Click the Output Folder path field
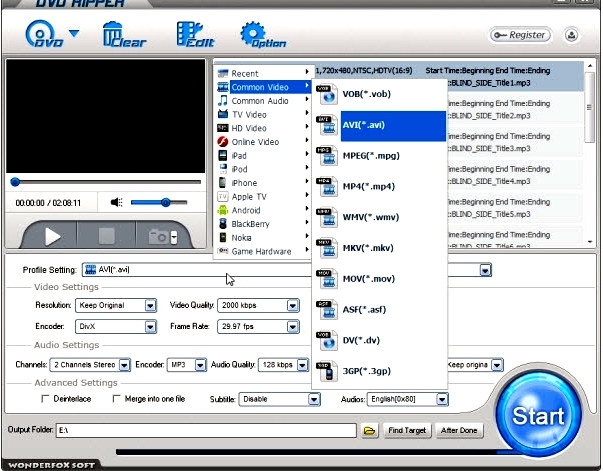 click(x=206, y=430)
